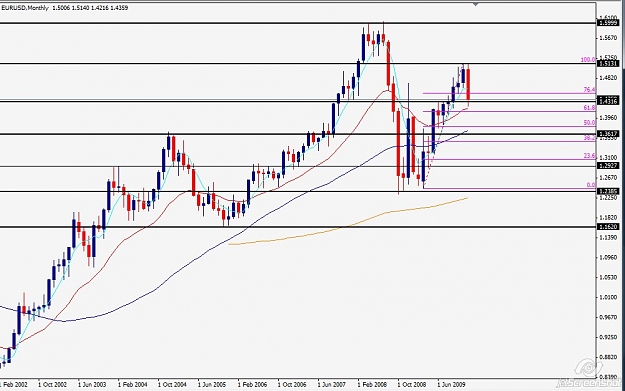
Task: Click the 1.5670 price axis value
Action: click(609, 38)
